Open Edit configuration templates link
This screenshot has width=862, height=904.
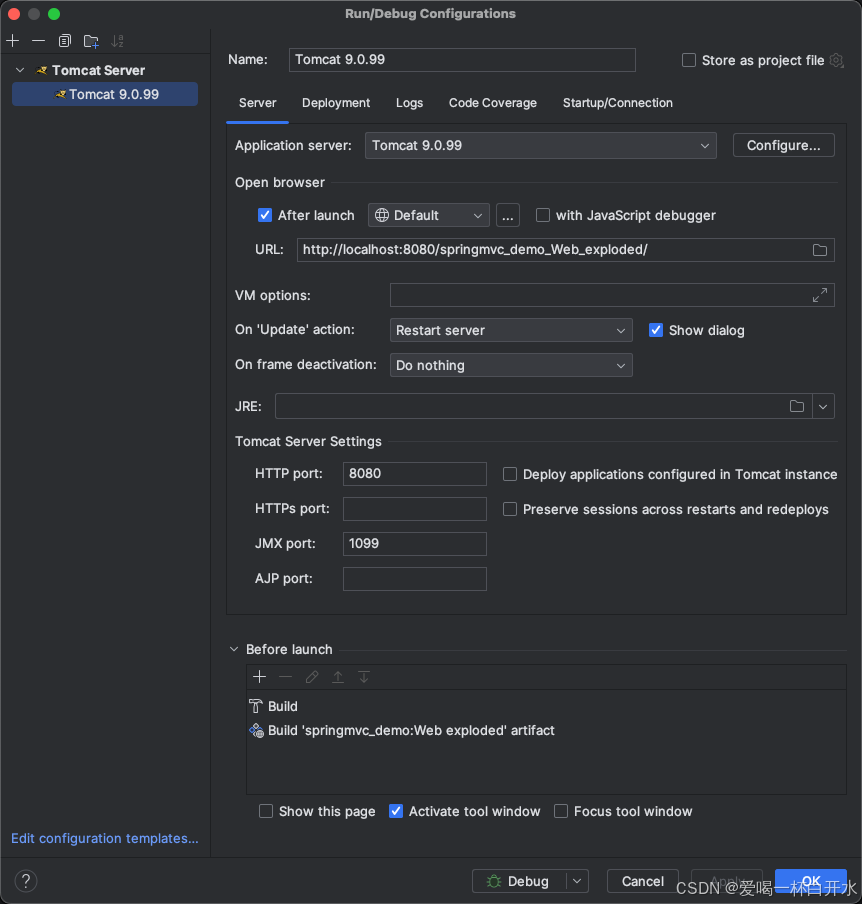tap(105, 838)
